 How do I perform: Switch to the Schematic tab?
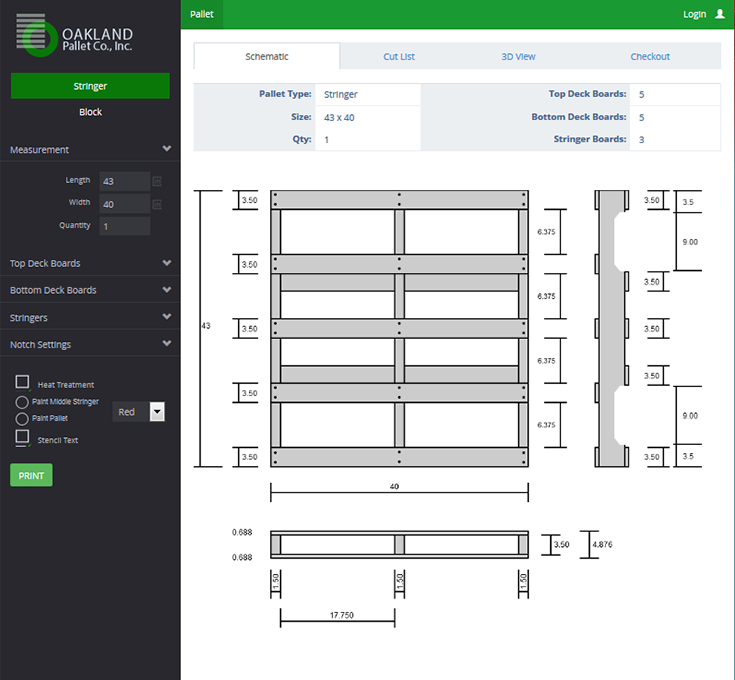coord(267,56)
